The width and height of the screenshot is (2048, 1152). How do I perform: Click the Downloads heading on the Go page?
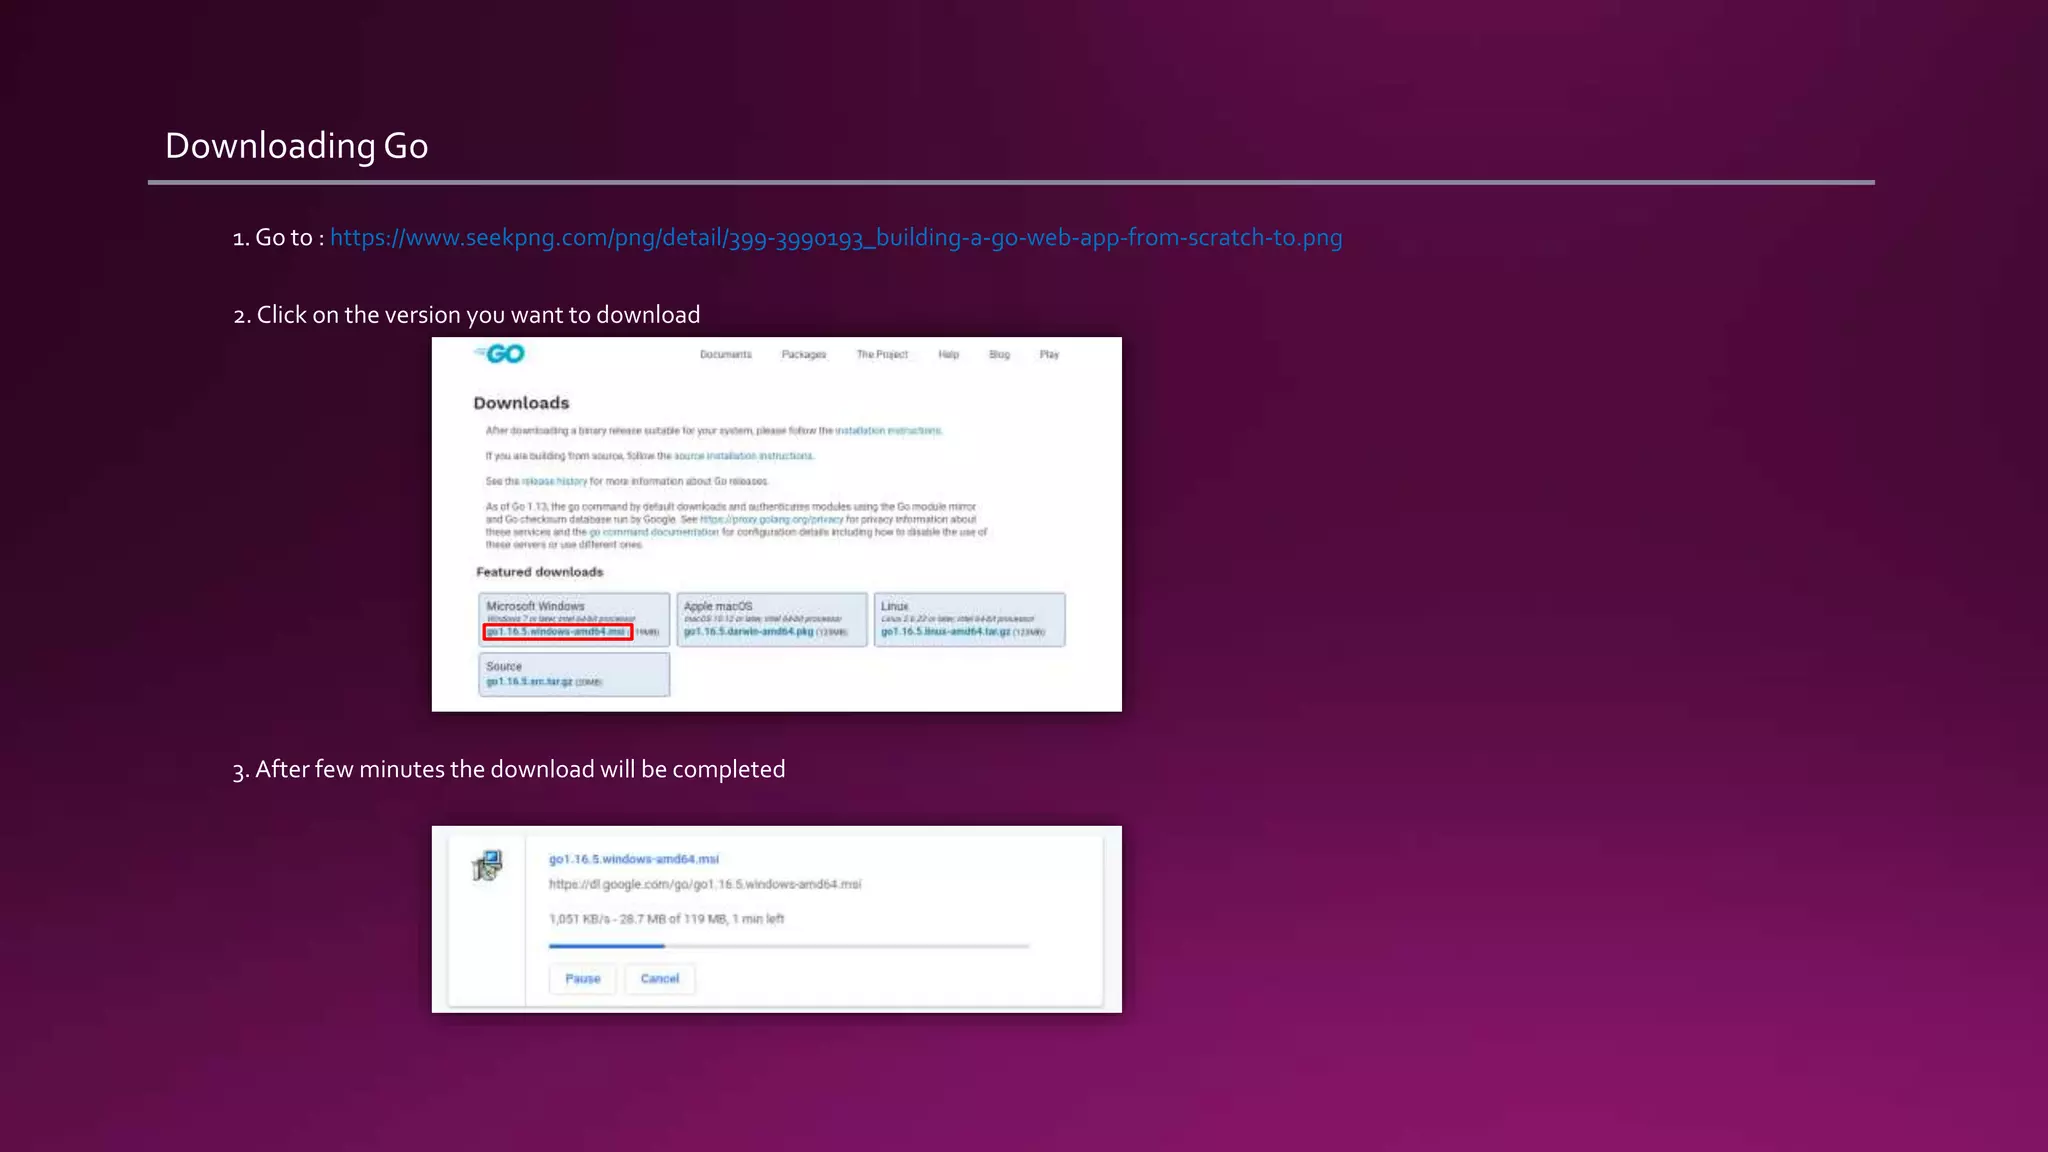coord(521,403)
